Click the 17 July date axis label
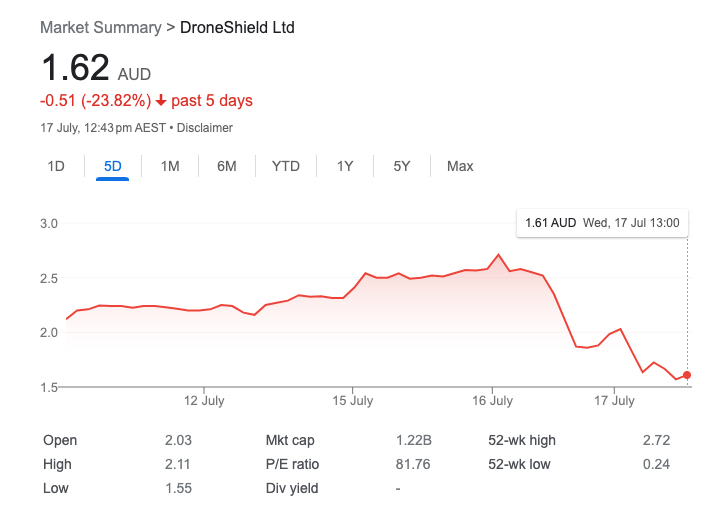 pos(615,401)
